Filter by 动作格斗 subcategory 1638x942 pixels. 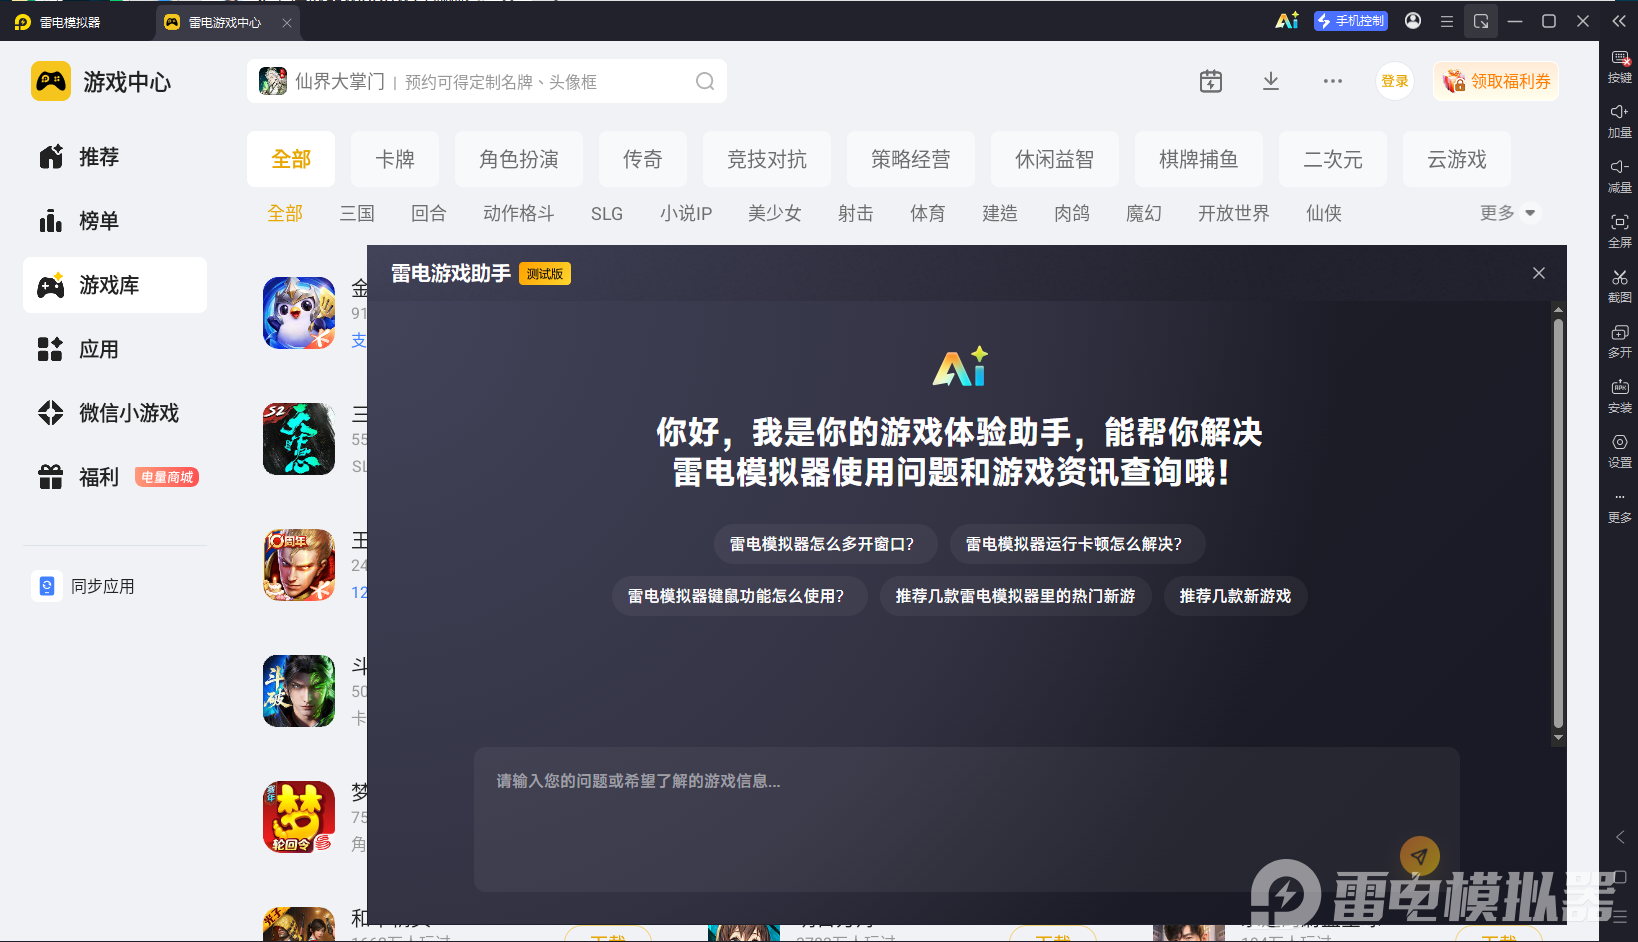(519, 213)
